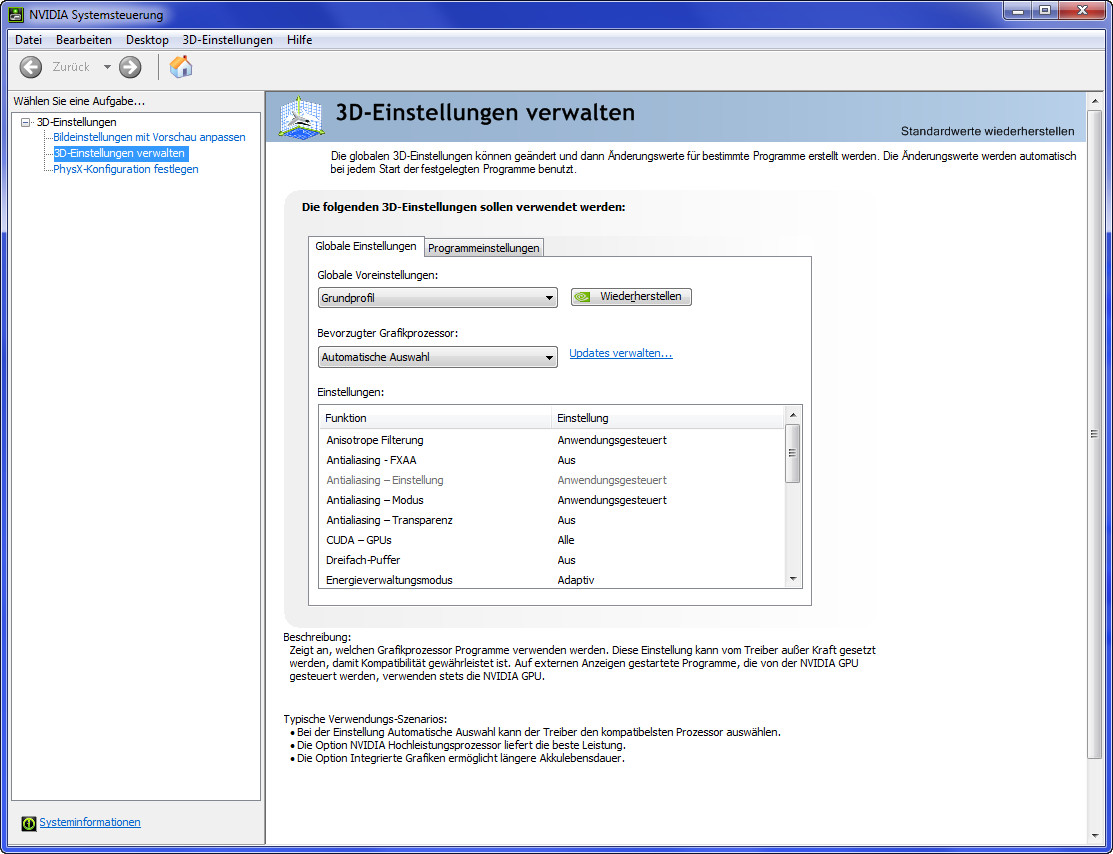Select the Globale Einstellungen tab
The width and height of the screenshot is (1113, 854).
click(x=366, y=246)
